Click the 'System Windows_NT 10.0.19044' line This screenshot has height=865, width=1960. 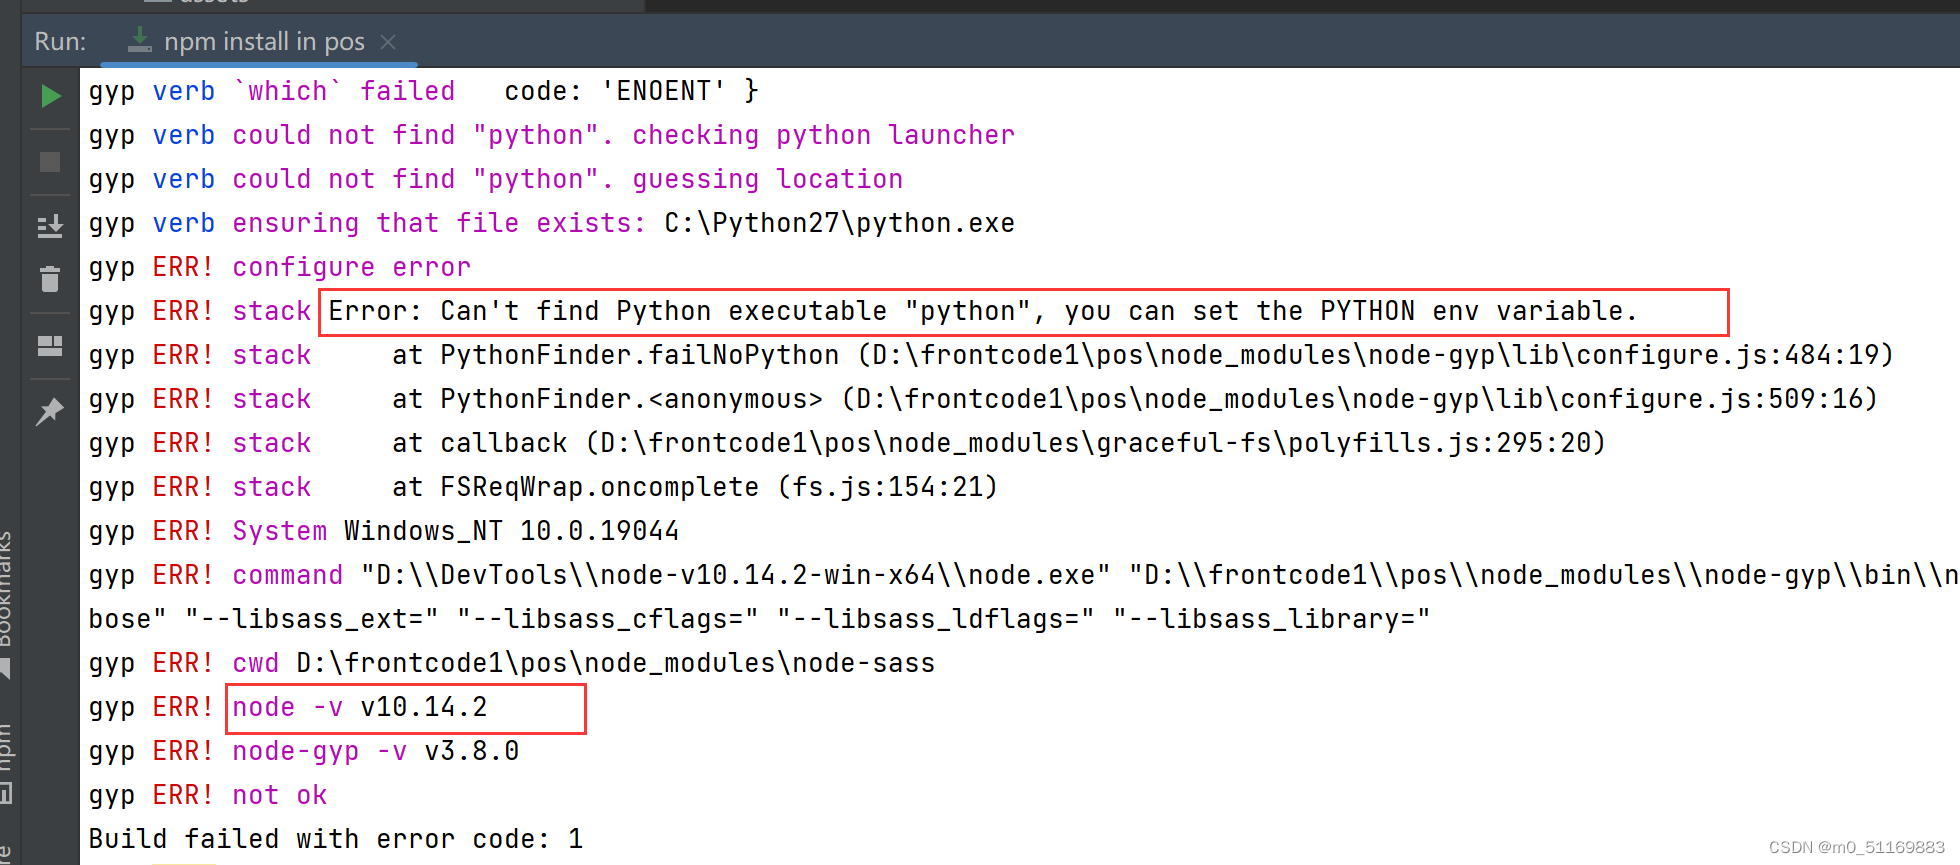click(x=384, y=531)
